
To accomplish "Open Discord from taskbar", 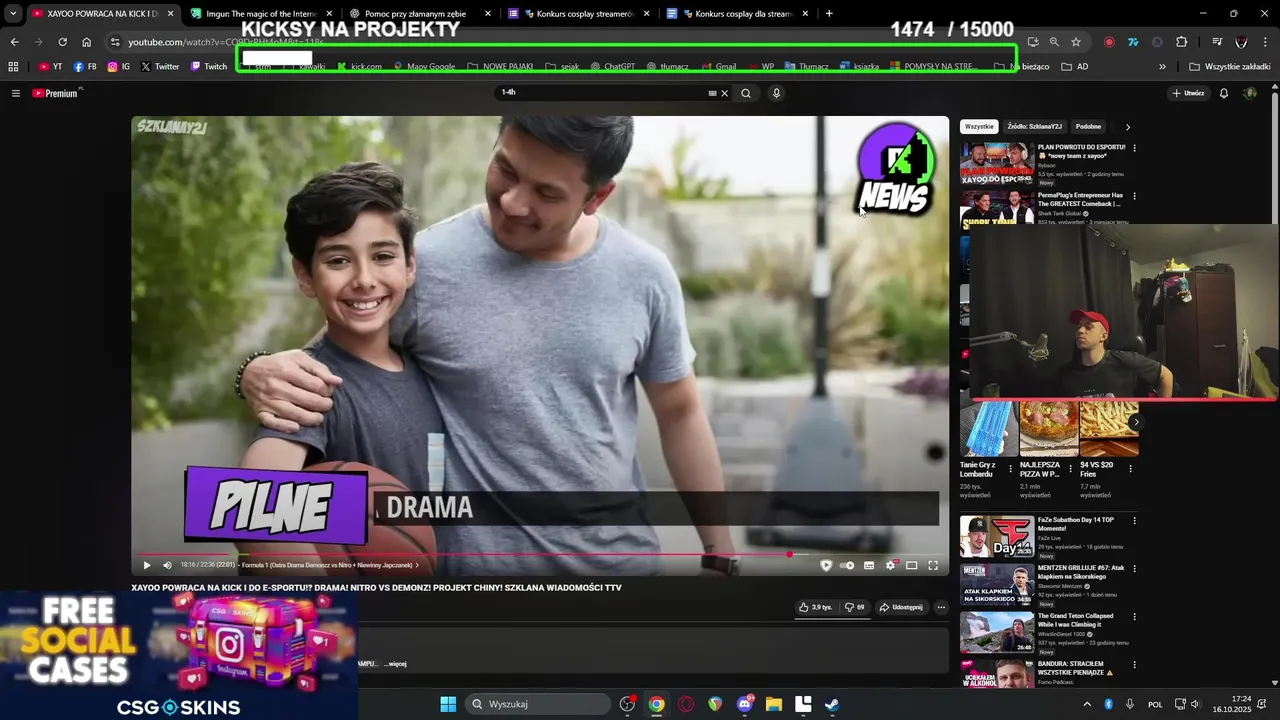I will [x=745, y=704].
